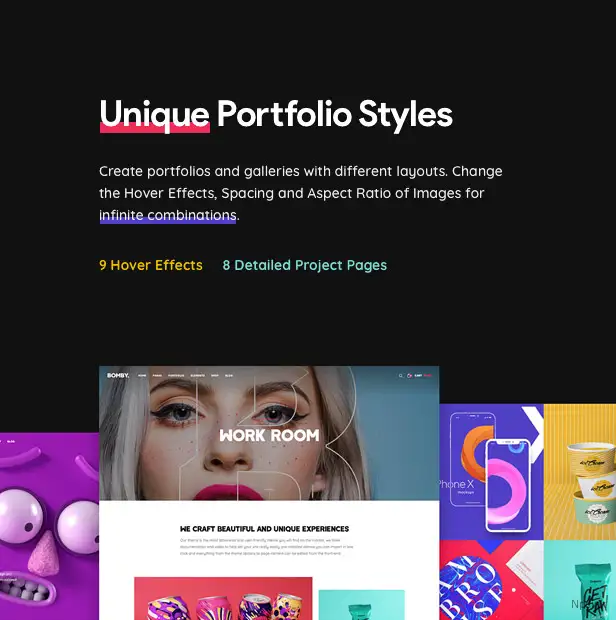Click the 9 Hover Effects link

151,265
